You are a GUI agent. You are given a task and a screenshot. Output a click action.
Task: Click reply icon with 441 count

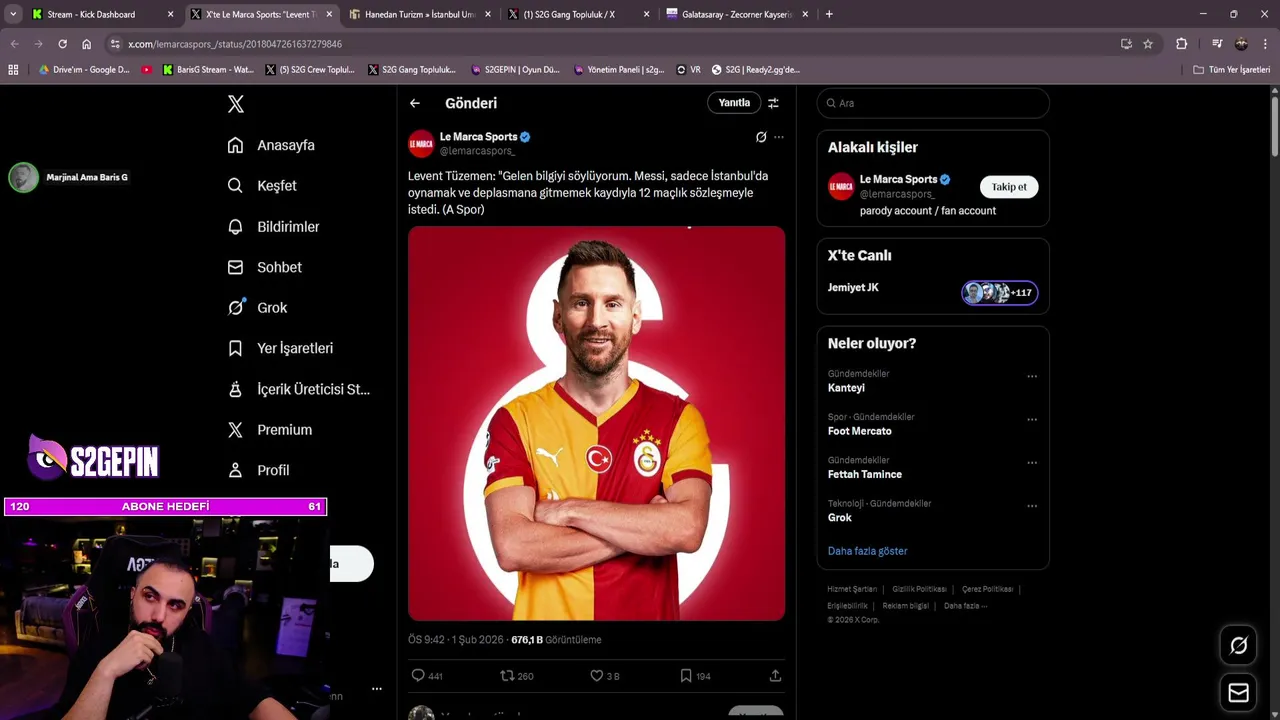click(418, 676)
